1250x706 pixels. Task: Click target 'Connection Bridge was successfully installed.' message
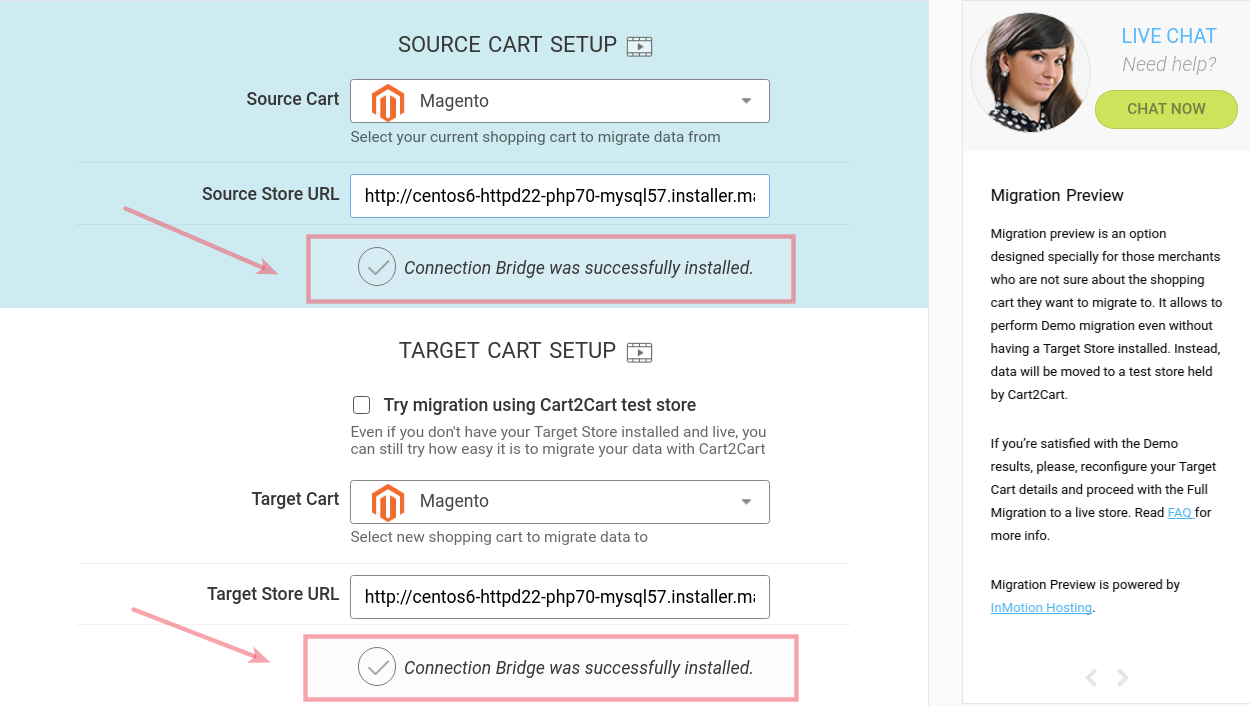point(578,668)
